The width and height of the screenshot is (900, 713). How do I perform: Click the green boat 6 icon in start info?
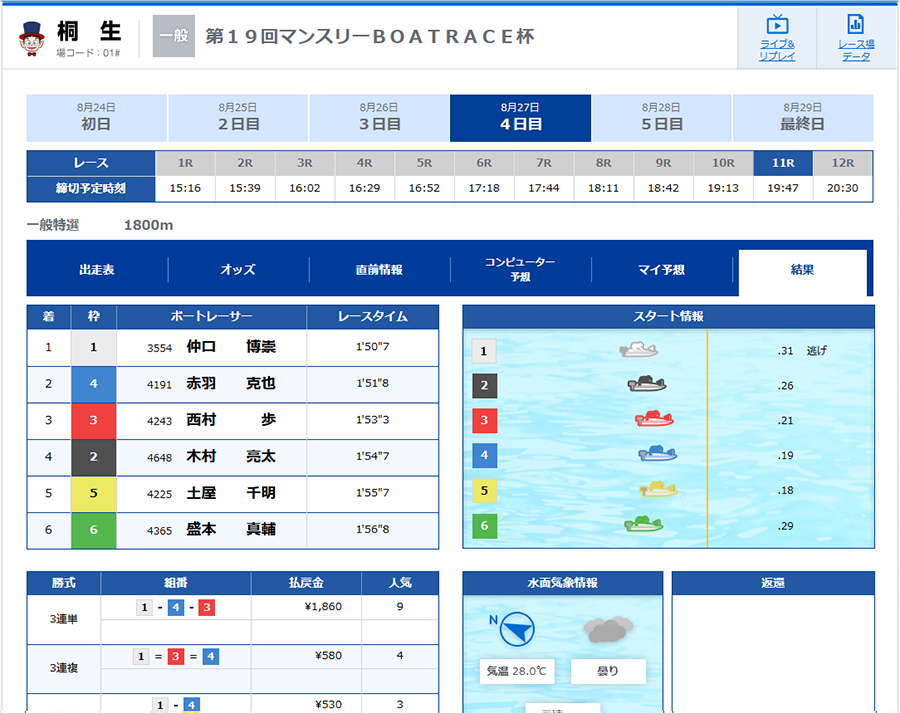click(x=643, y=524)
